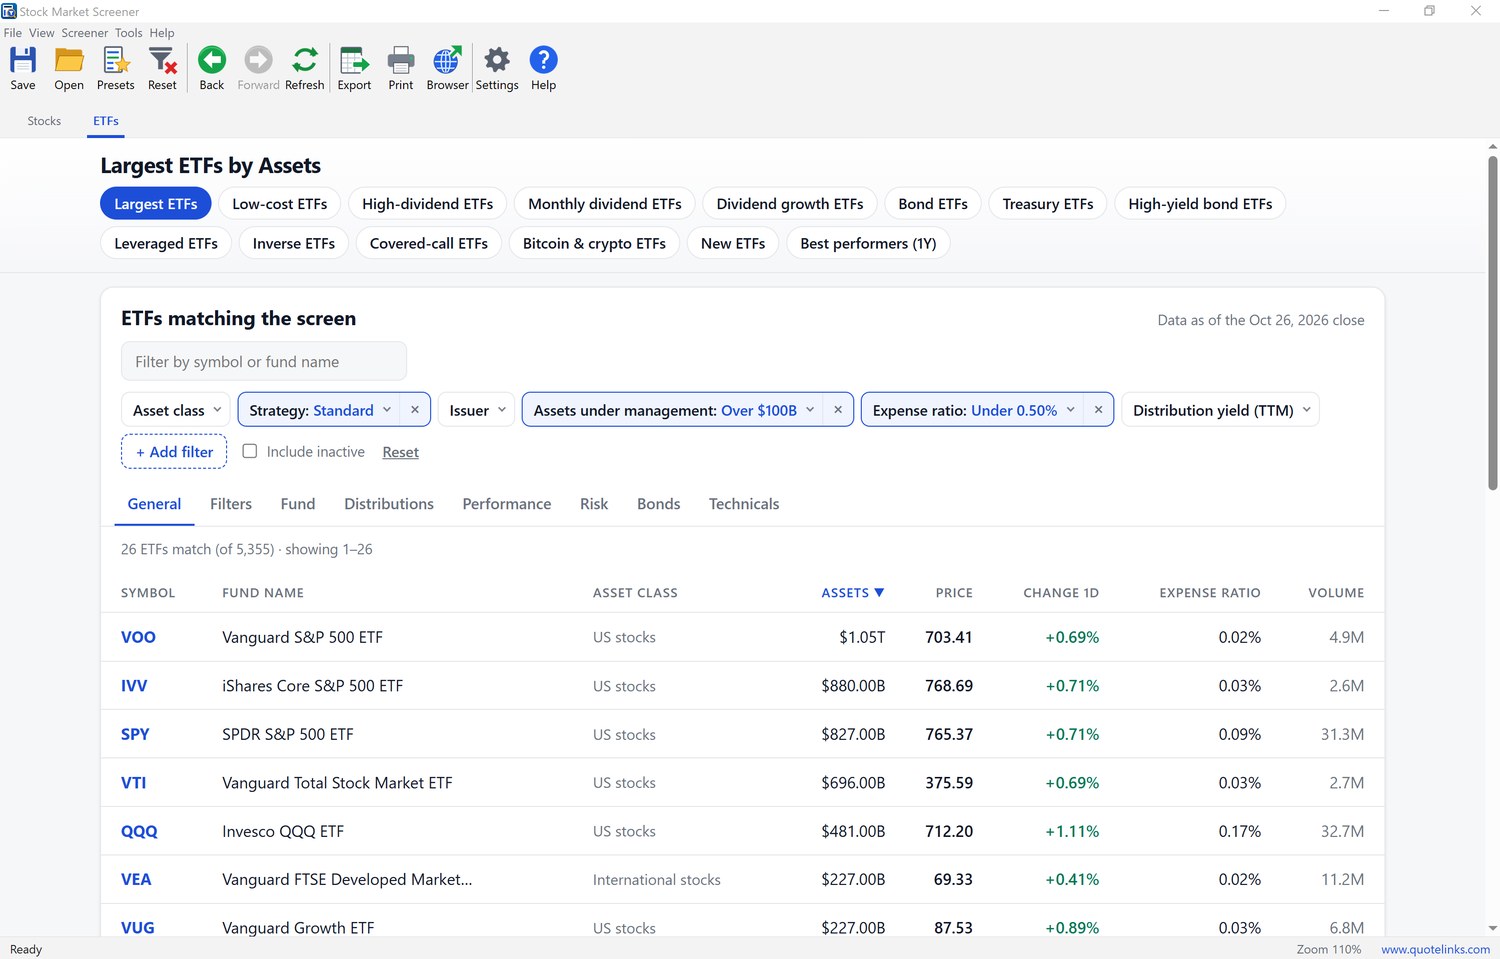Remove the Expense ratio filter
Image resolution: width=1500 pixels, height=959 pixels.
[x=1098, y=410]
